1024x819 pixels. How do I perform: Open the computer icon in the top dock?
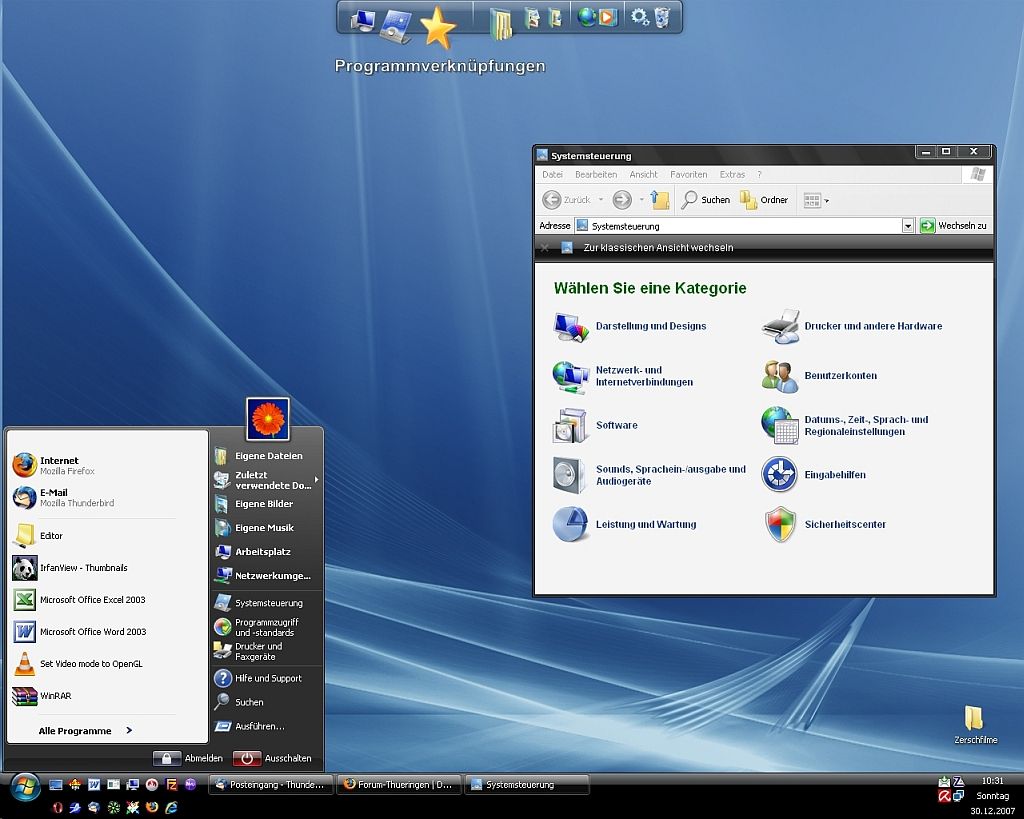coord(362,20)
